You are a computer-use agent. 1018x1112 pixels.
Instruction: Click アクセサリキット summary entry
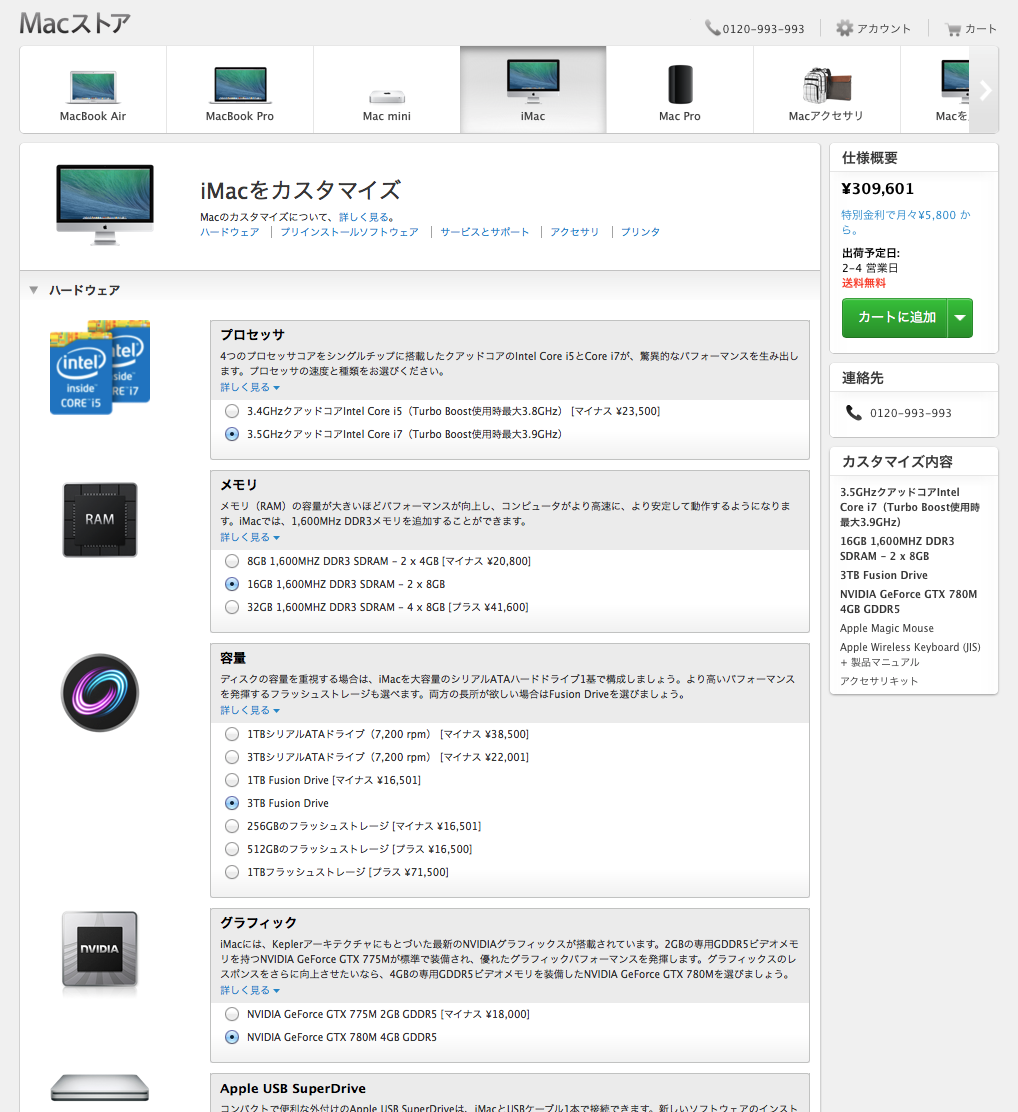[x=879, y=681]
